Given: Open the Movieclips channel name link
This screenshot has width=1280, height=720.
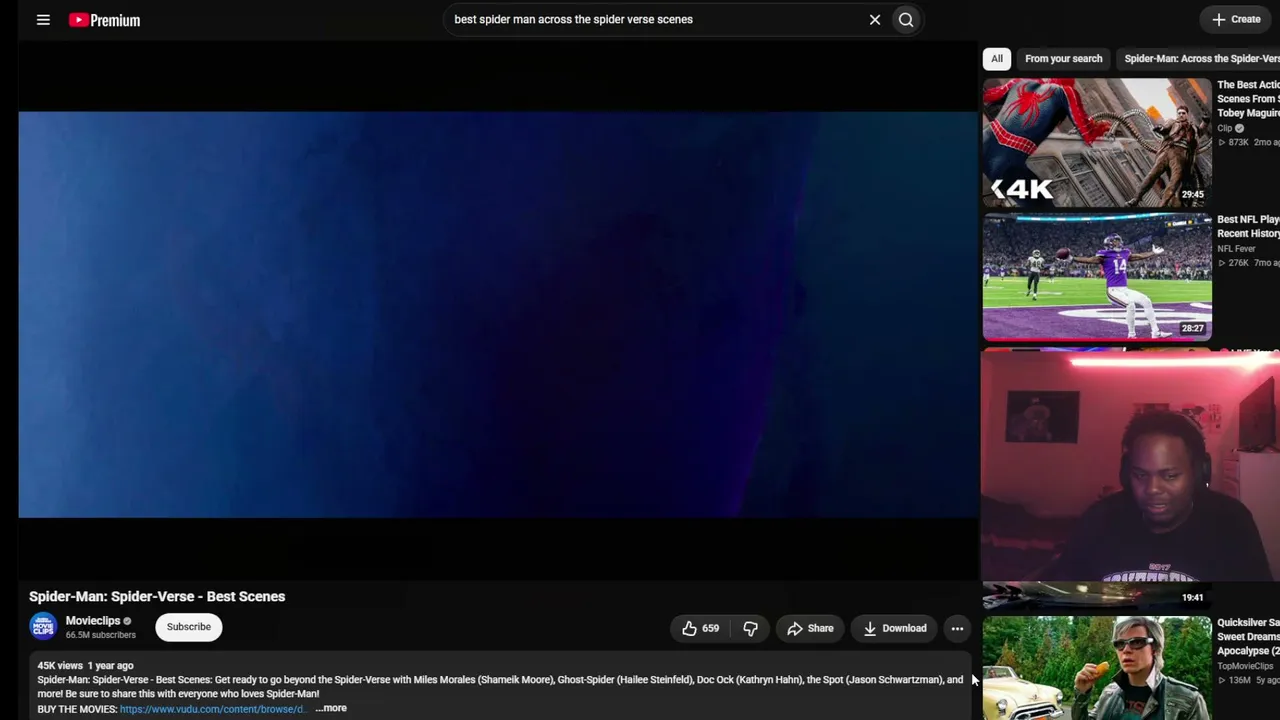Looking at the screenshot, I should click(93, 621).
